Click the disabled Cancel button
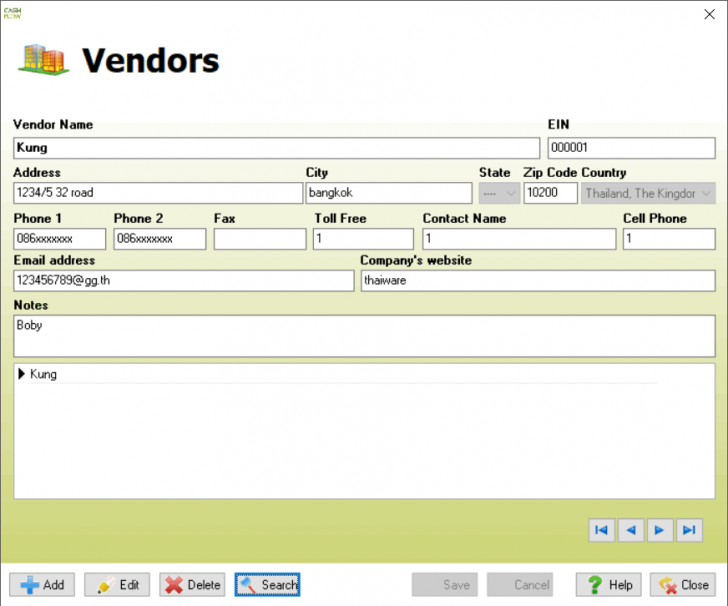The width and height of the screenshot is (728, 606). click(x=520, y=585)
